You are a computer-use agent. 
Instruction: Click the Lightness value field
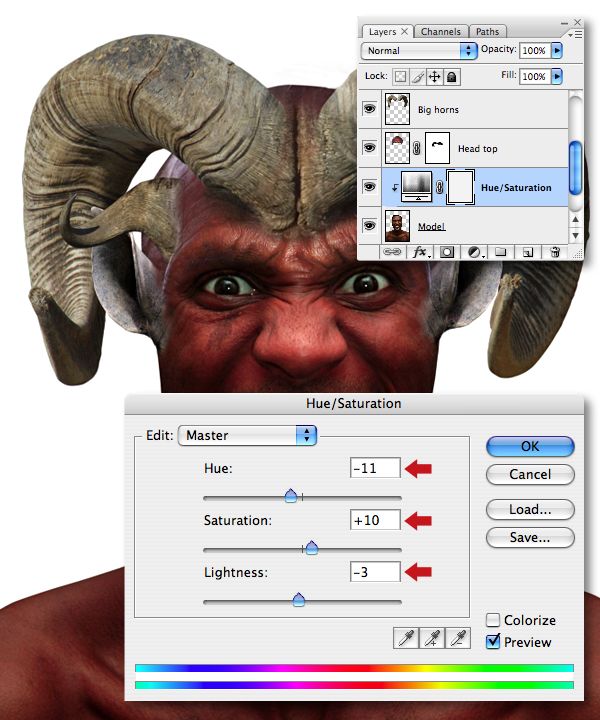375,572
